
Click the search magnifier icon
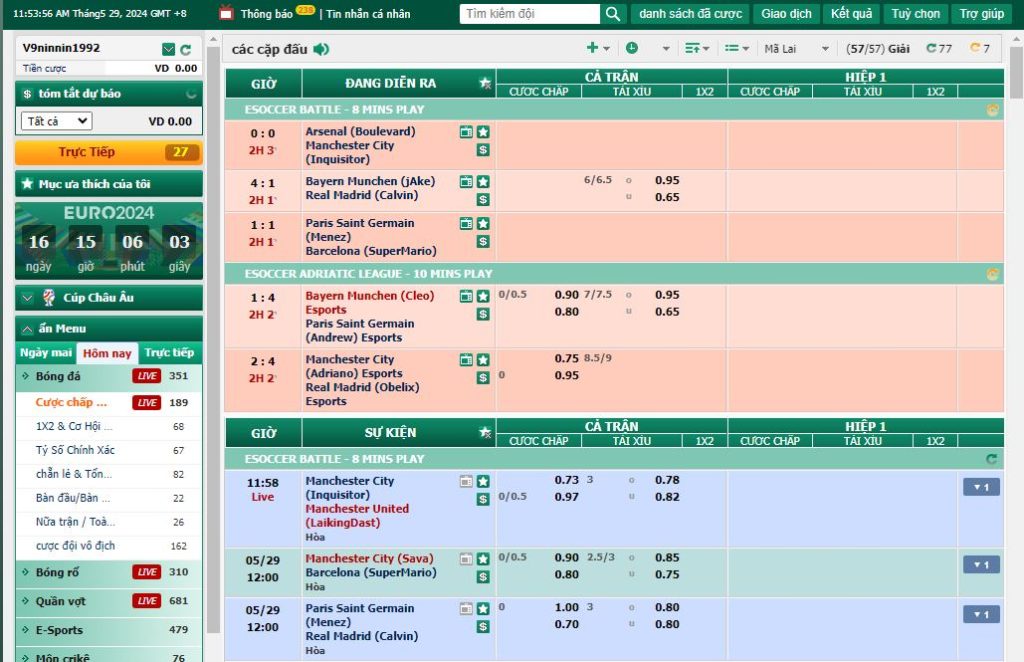click(613, 14)
